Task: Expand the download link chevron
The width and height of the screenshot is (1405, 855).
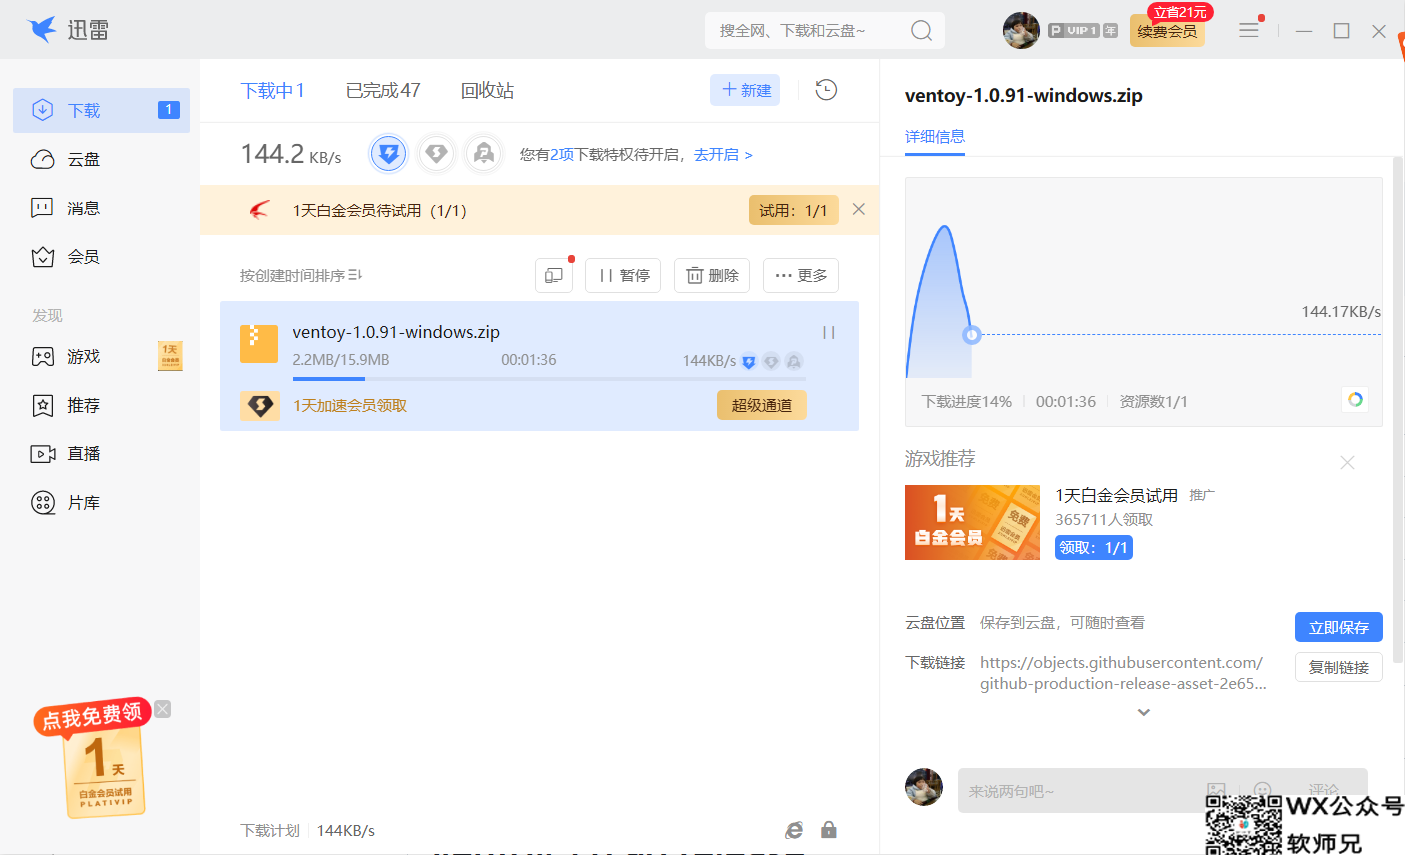Action: tap(1144, 712)
